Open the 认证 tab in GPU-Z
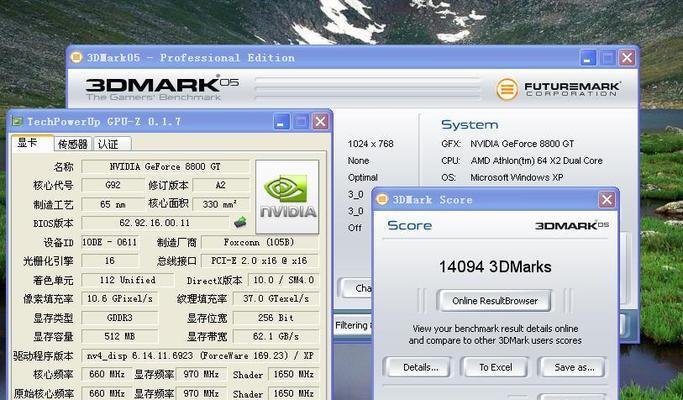This screenshot has width=683, height=400. 111,144
